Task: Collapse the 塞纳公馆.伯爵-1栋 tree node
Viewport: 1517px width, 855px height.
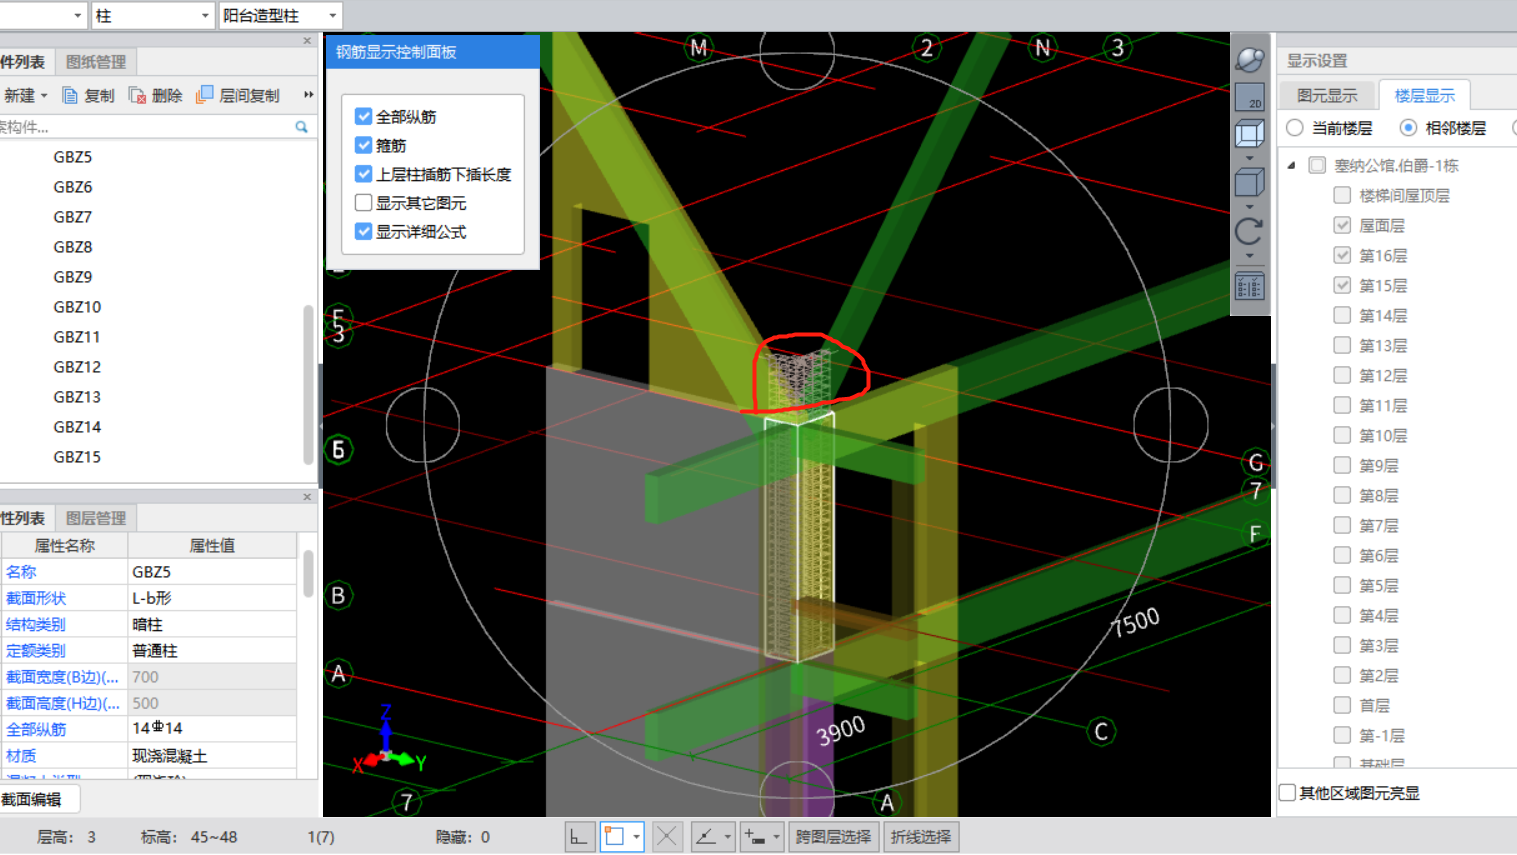Action: [x=1291, y=165]
